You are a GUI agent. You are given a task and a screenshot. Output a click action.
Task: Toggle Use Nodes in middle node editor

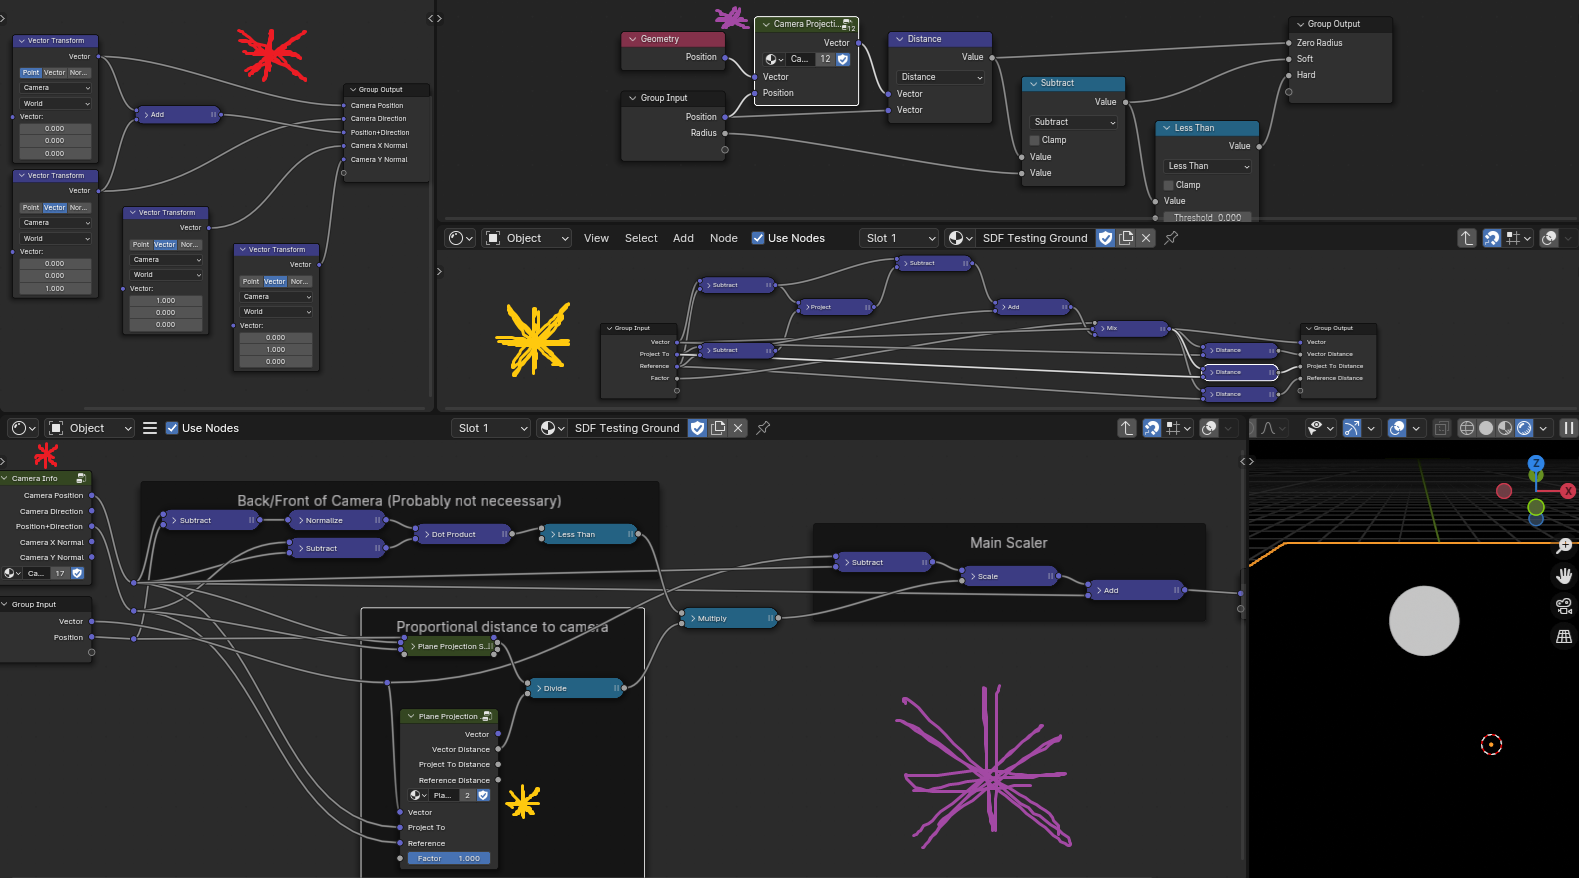pos(758,238)
